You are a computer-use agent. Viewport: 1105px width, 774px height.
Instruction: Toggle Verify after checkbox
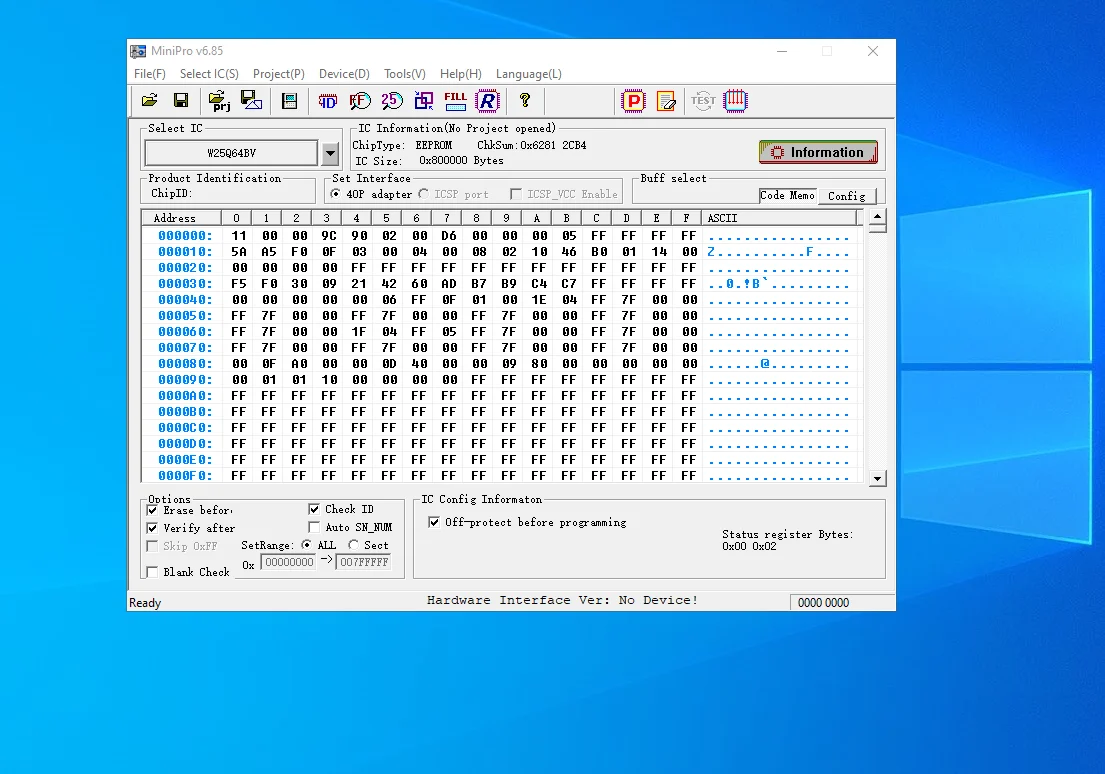click(x=152, y=528)
